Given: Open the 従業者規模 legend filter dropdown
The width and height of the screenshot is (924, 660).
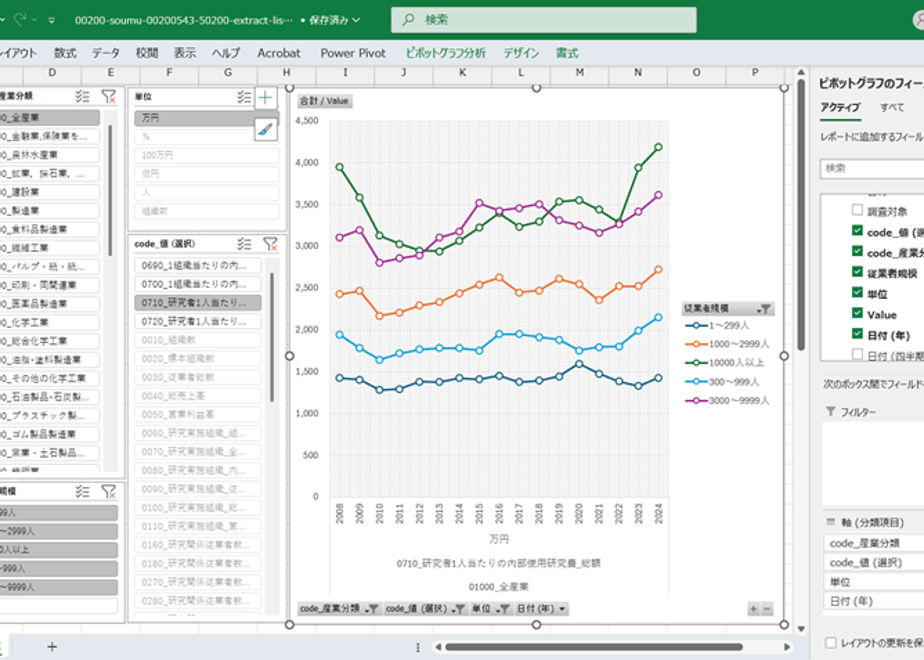Looking at the screenshot, I should [764, 309].
